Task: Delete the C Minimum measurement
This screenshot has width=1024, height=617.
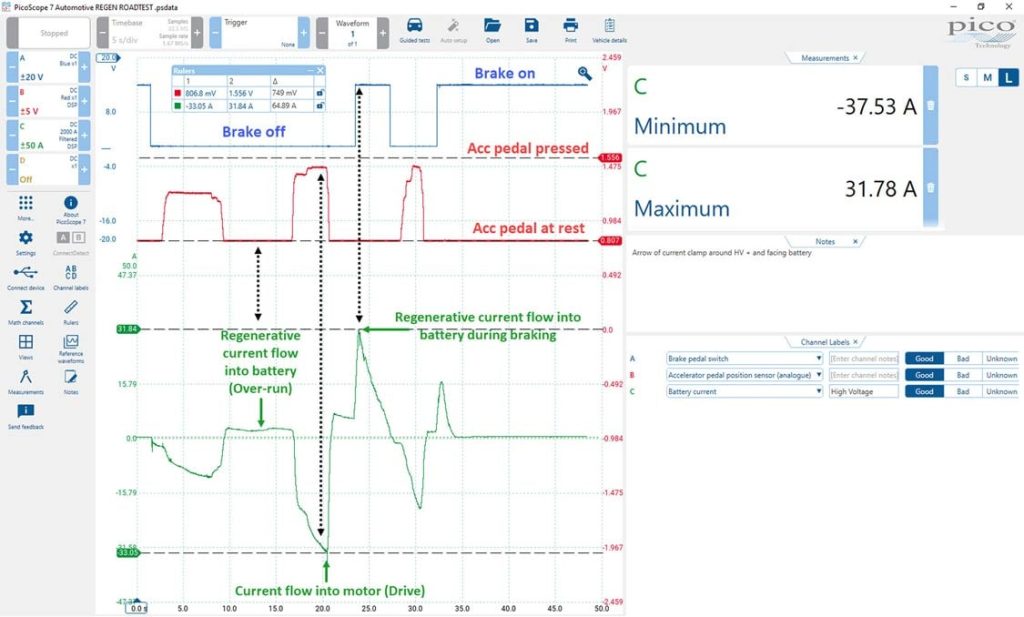Action: pos(931,105)
